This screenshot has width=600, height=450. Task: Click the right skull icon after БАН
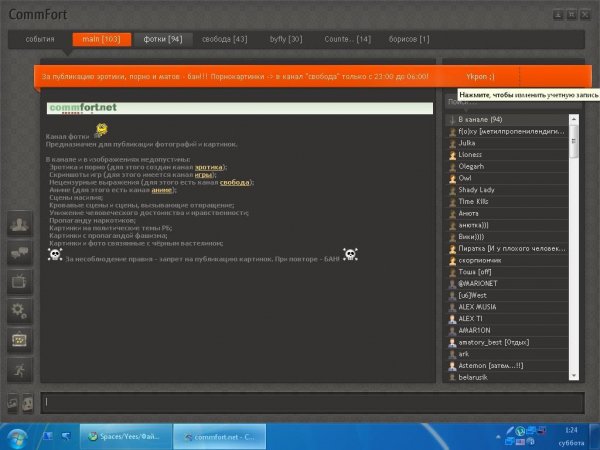coord(350,255)
